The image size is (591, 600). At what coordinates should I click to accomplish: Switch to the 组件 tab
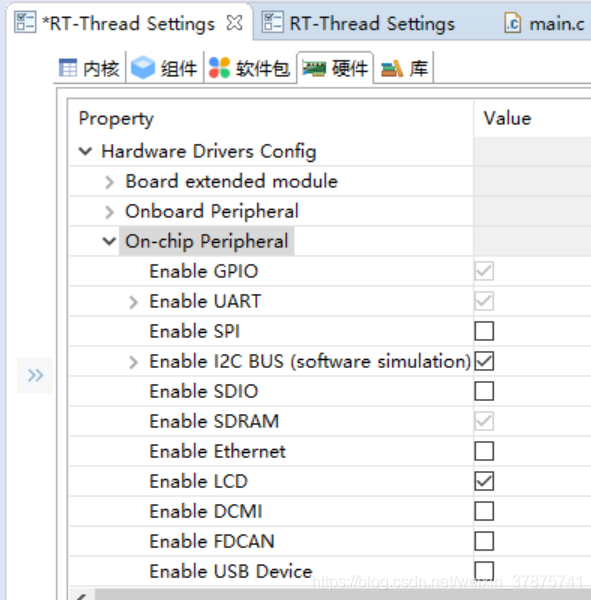pyautogui.click(x=165, y=68)
